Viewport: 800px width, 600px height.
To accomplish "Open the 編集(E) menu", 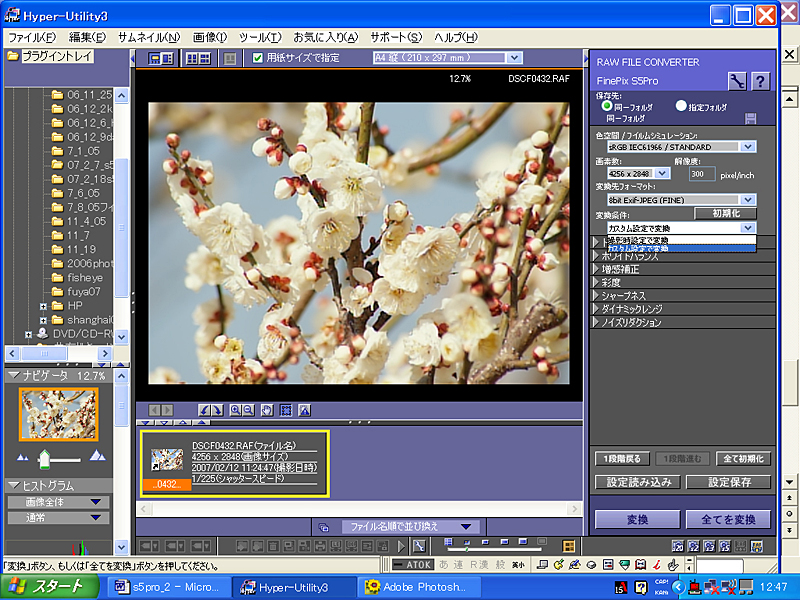I will point(87,37).
